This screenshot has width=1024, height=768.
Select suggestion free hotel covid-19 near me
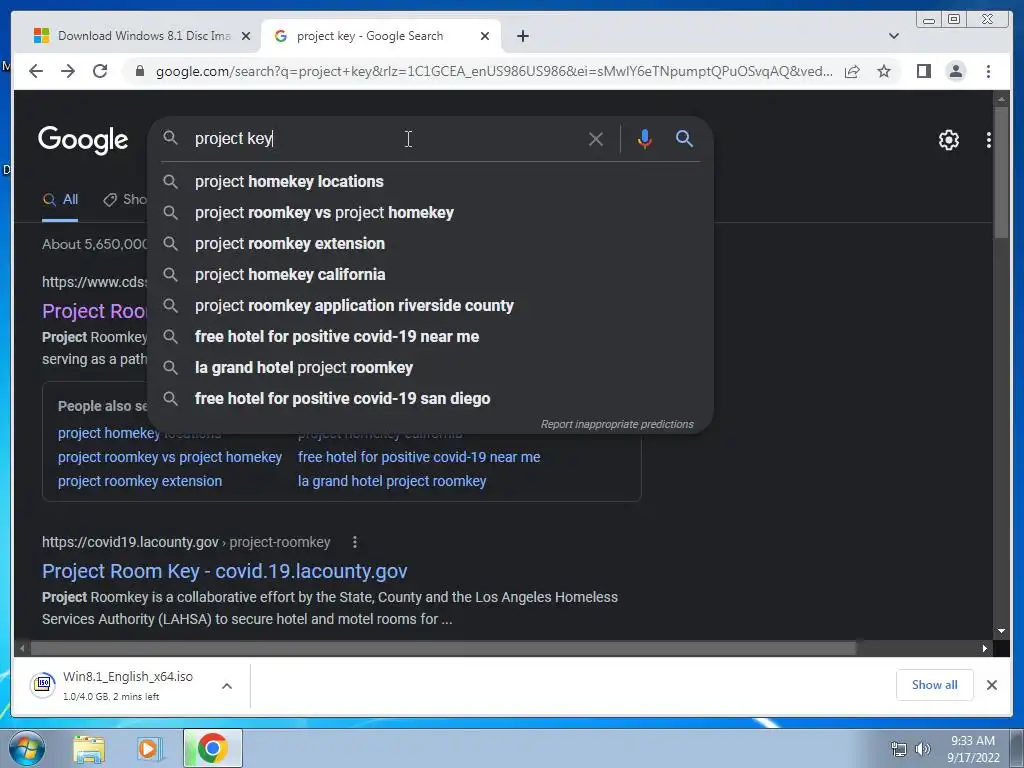[430, 337]
